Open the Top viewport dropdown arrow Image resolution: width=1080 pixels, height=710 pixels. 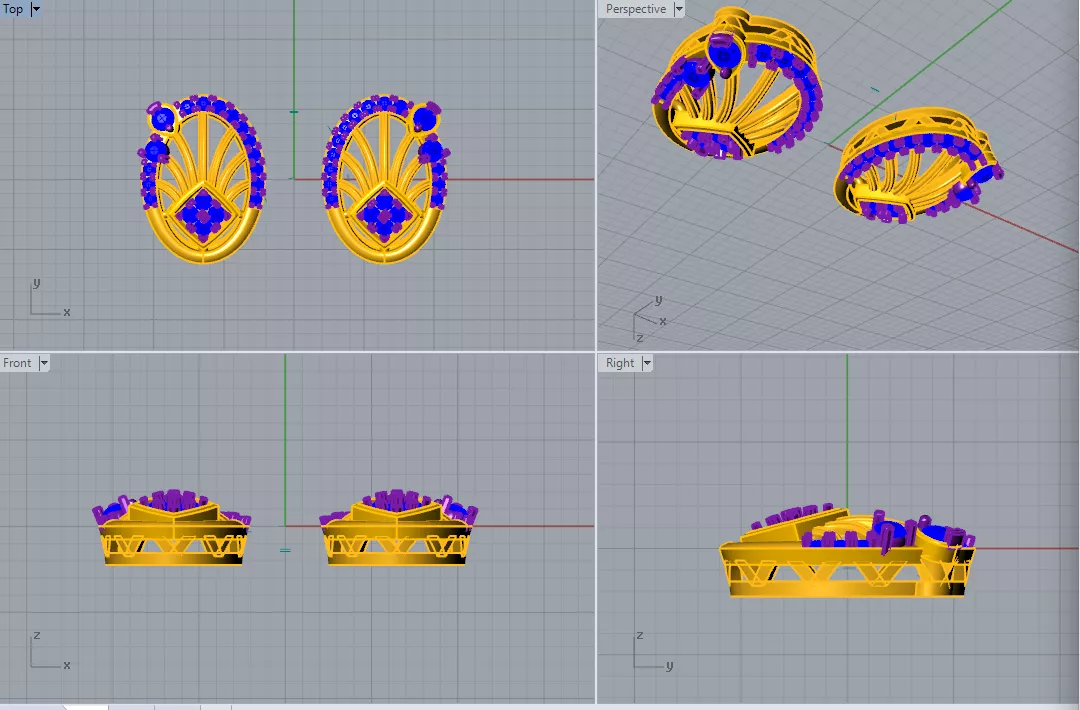(x=36, y=9)
